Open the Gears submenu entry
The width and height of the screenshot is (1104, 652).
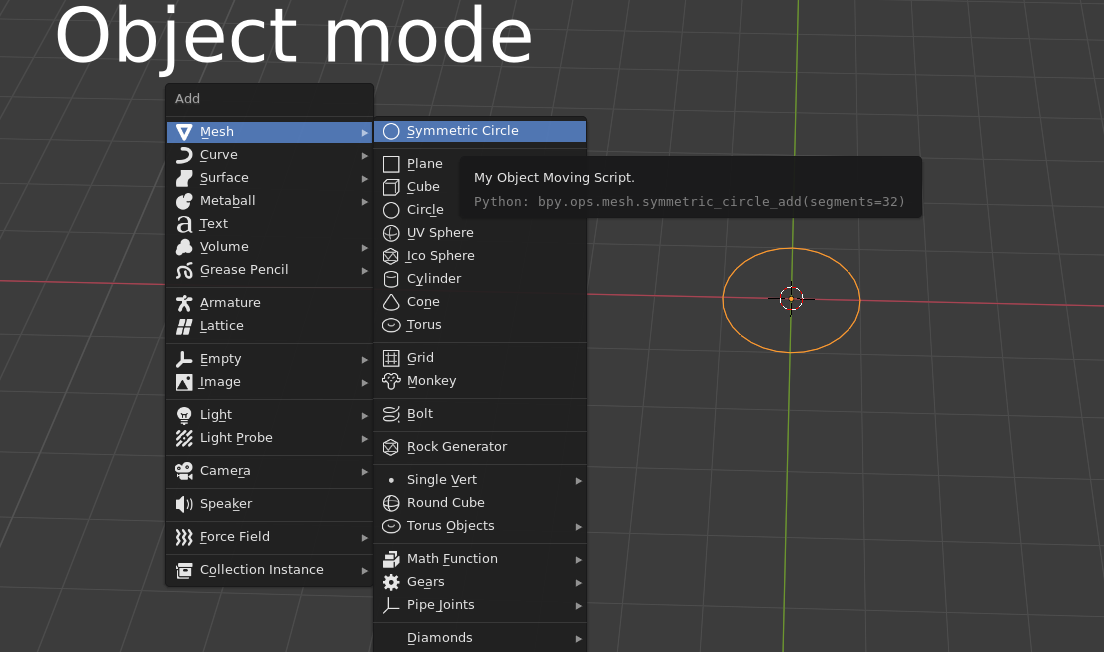tap(480, 582)
